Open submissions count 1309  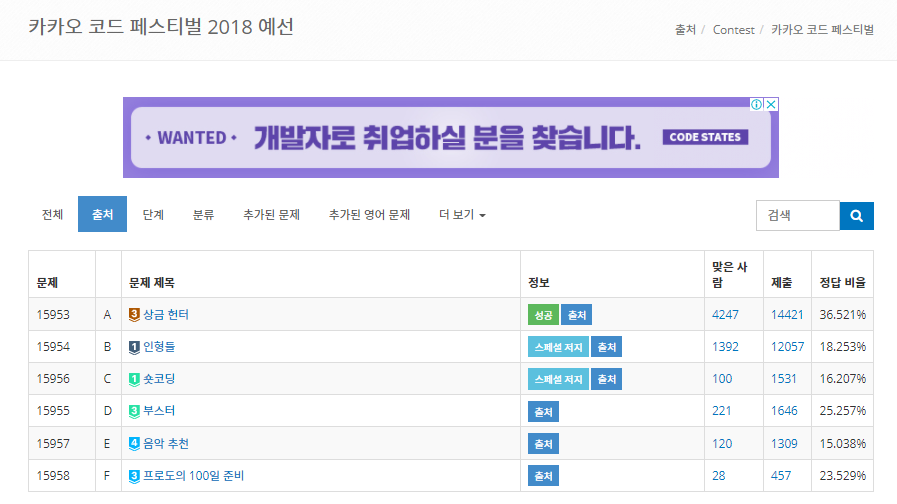(784, 443)
